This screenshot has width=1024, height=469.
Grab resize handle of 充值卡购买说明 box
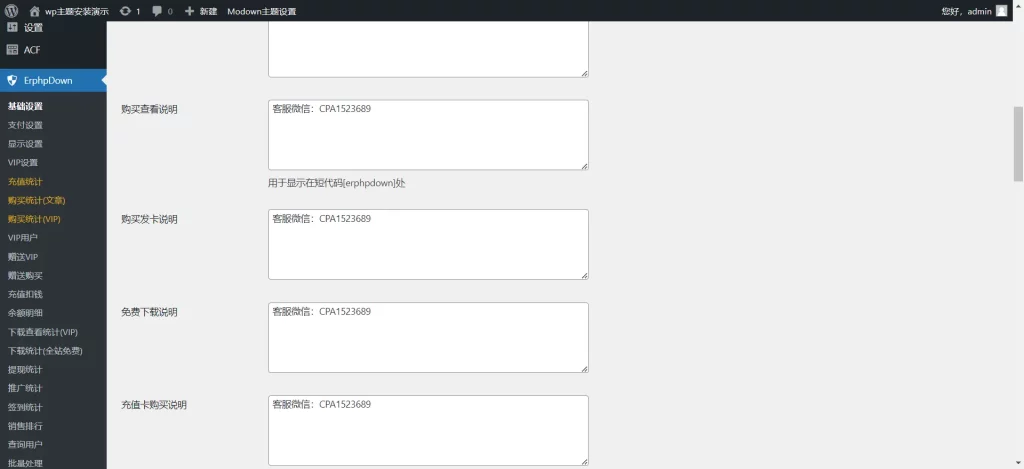(584, 461)
